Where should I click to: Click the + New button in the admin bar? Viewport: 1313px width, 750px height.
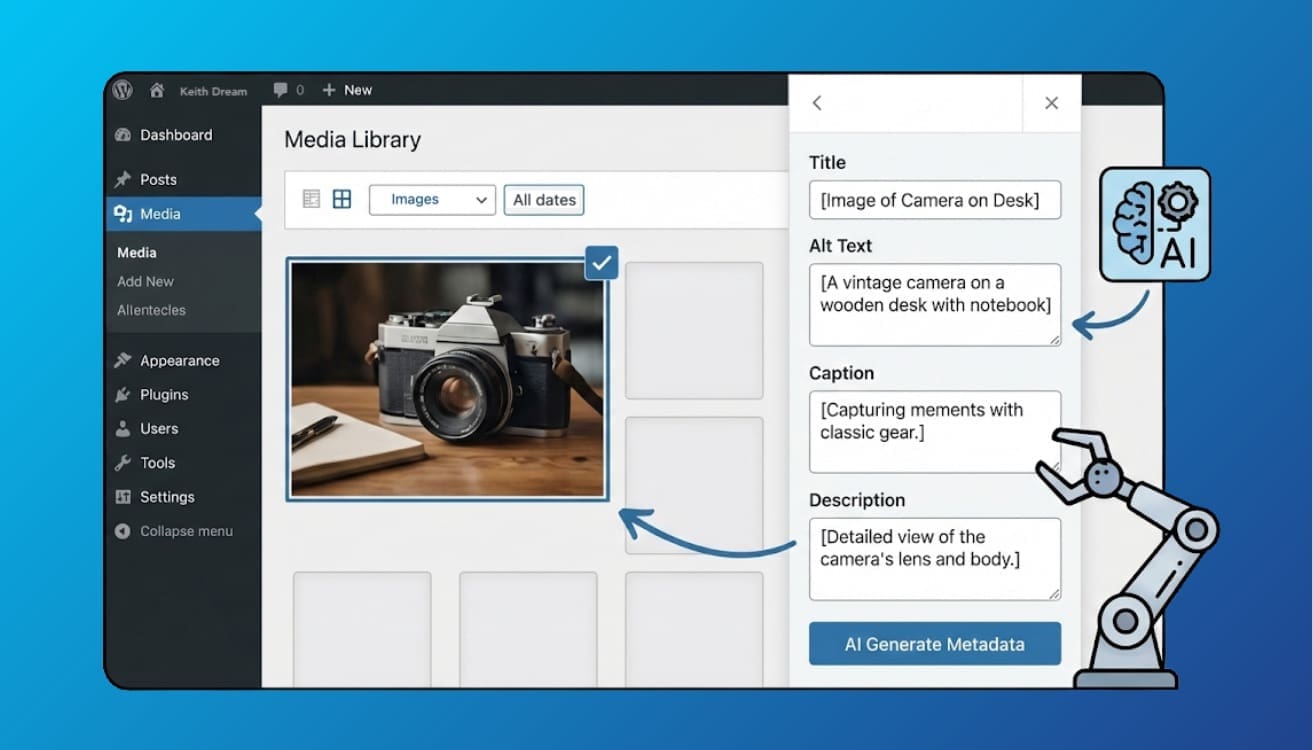point(347,90)
